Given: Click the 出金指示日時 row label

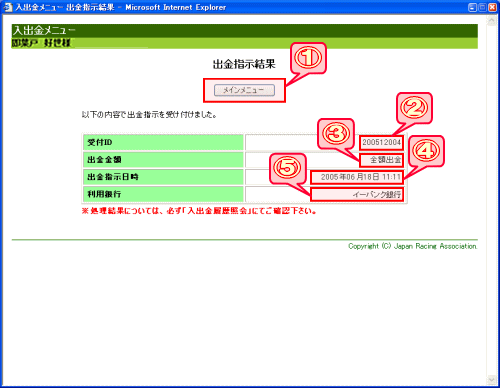Looking at the screenshot, I should pos(163,177).
